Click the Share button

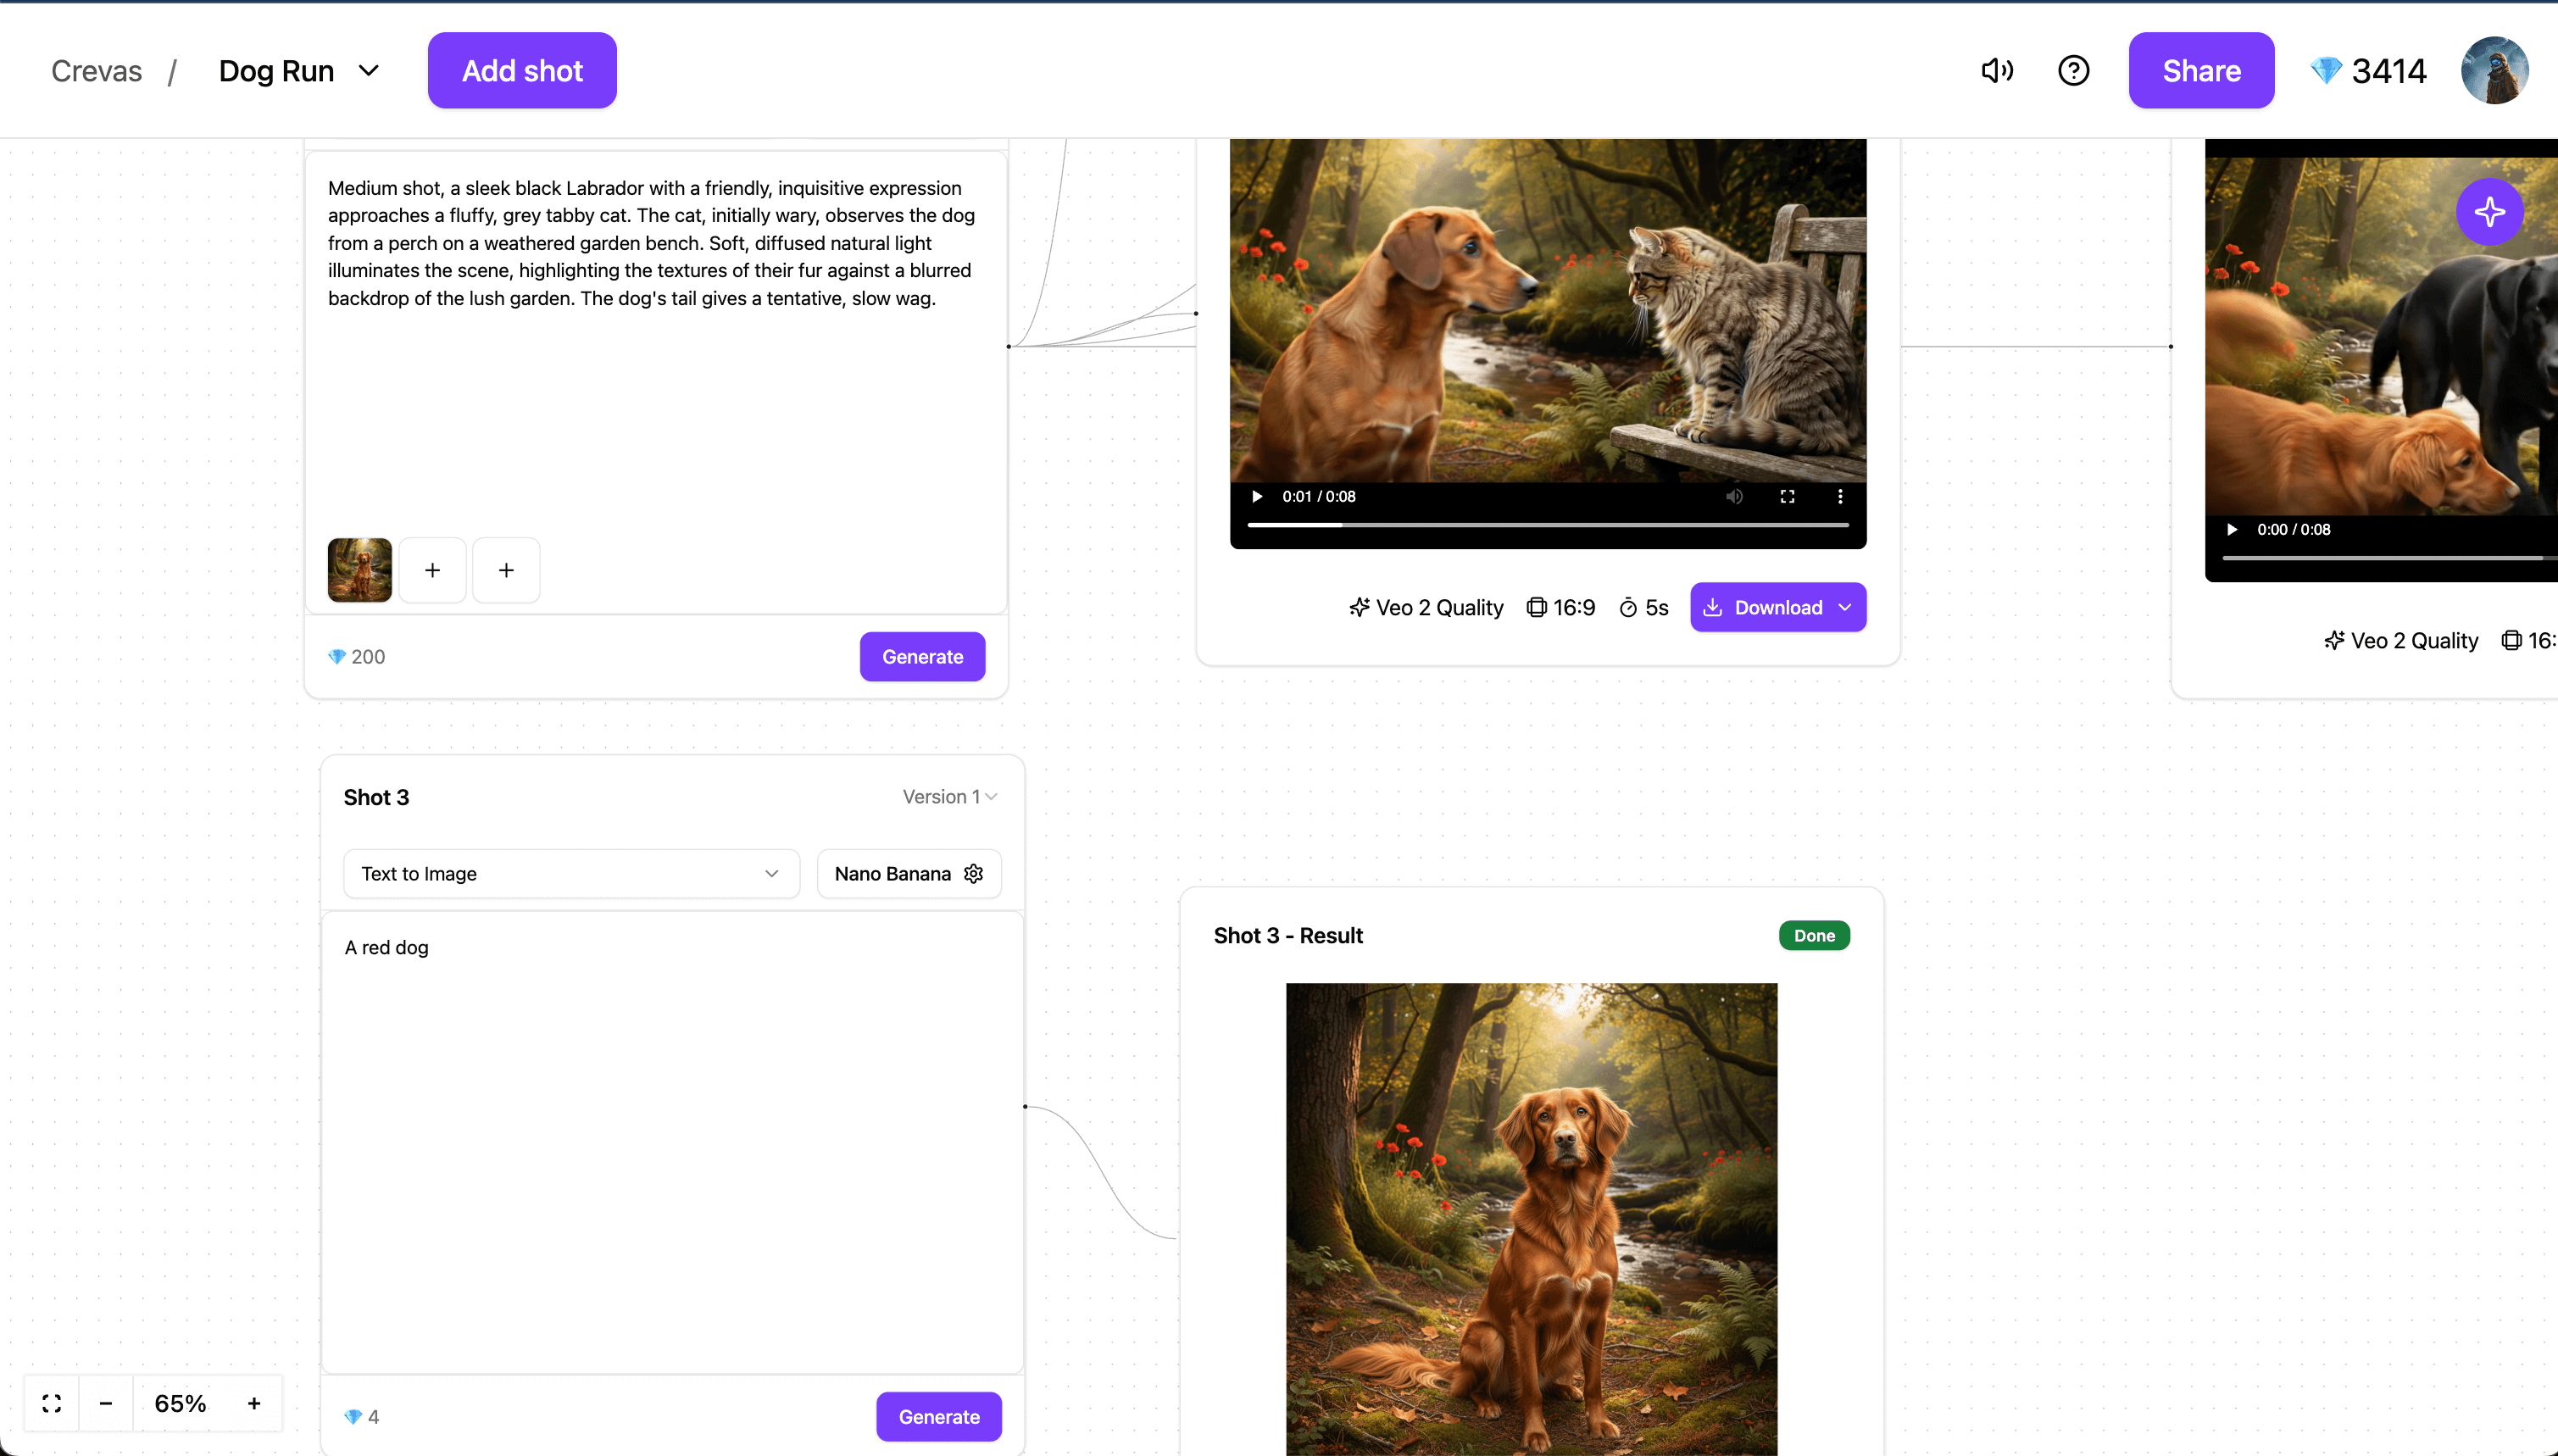coord(2200,70)
